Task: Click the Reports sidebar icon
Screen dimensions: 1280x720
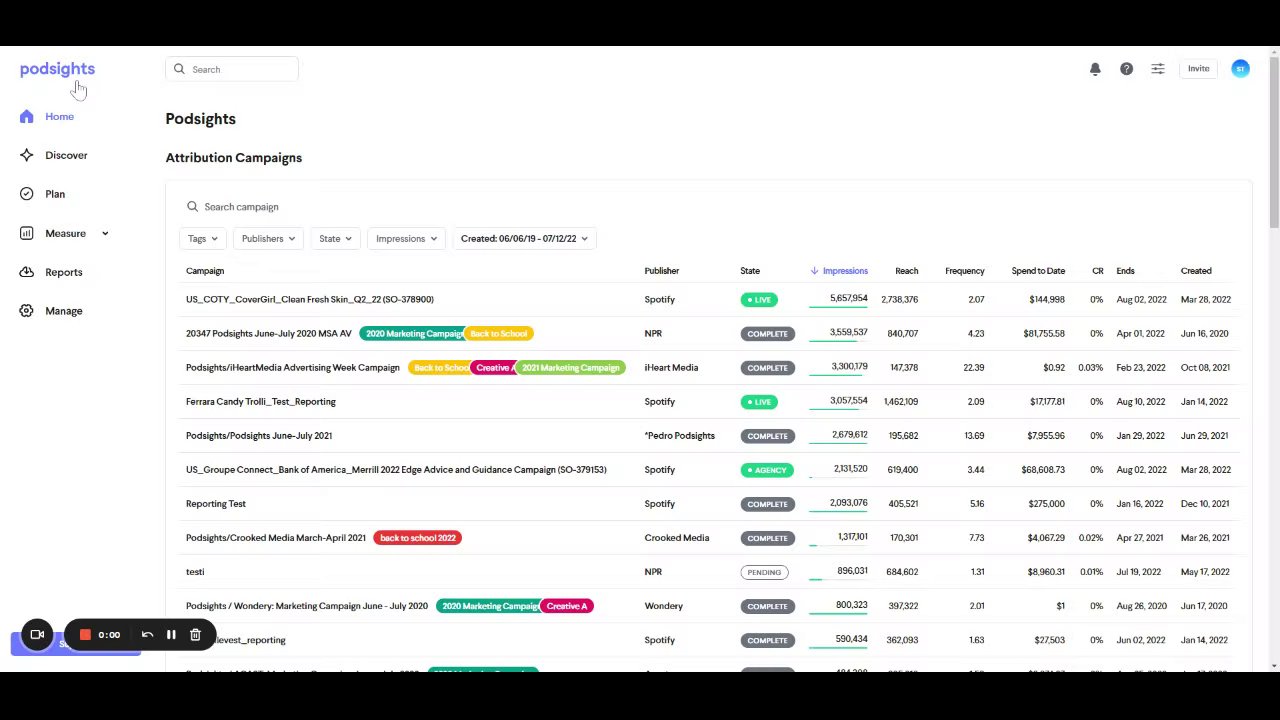Action: coord(26,272)
